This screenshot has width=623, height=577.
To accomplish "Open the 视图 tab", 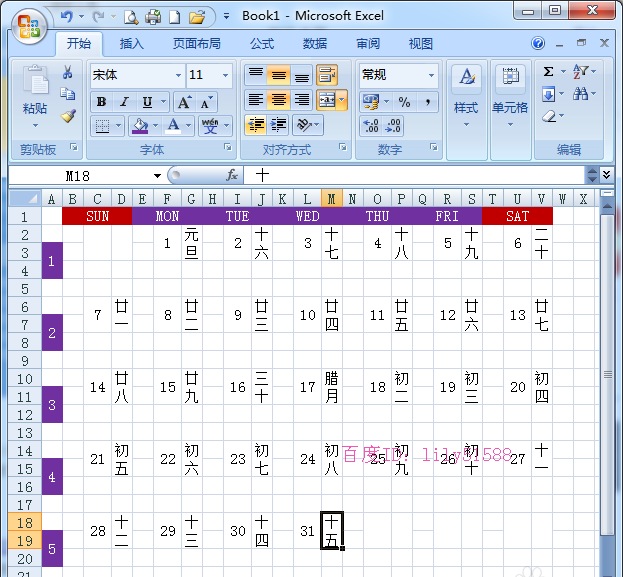I will (x=420, y=43).
